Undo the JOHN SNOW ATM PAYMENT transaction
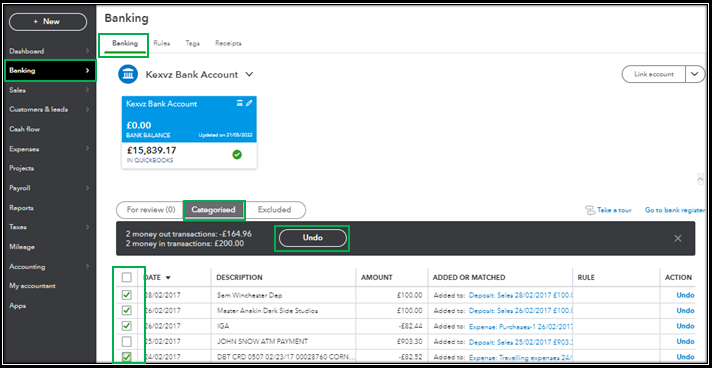 click(685, 342)
